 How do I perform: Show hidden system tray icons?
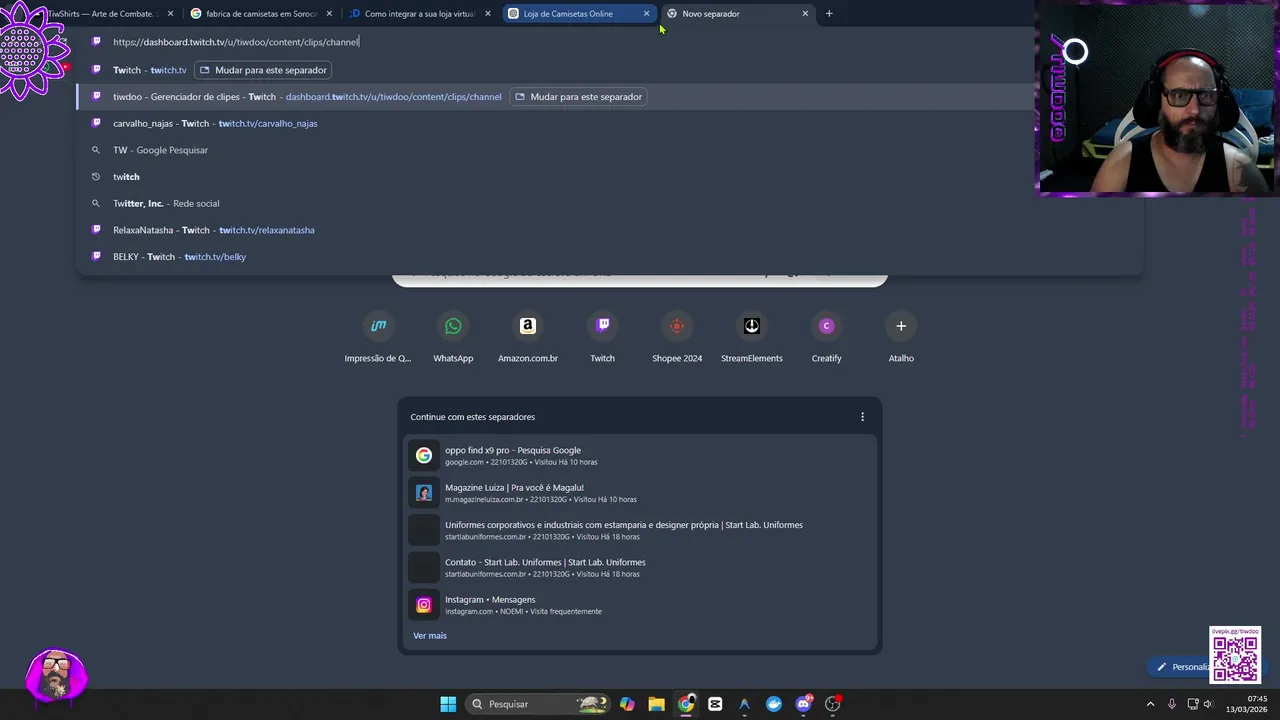pyautogui.click(x=1150, y=704)
